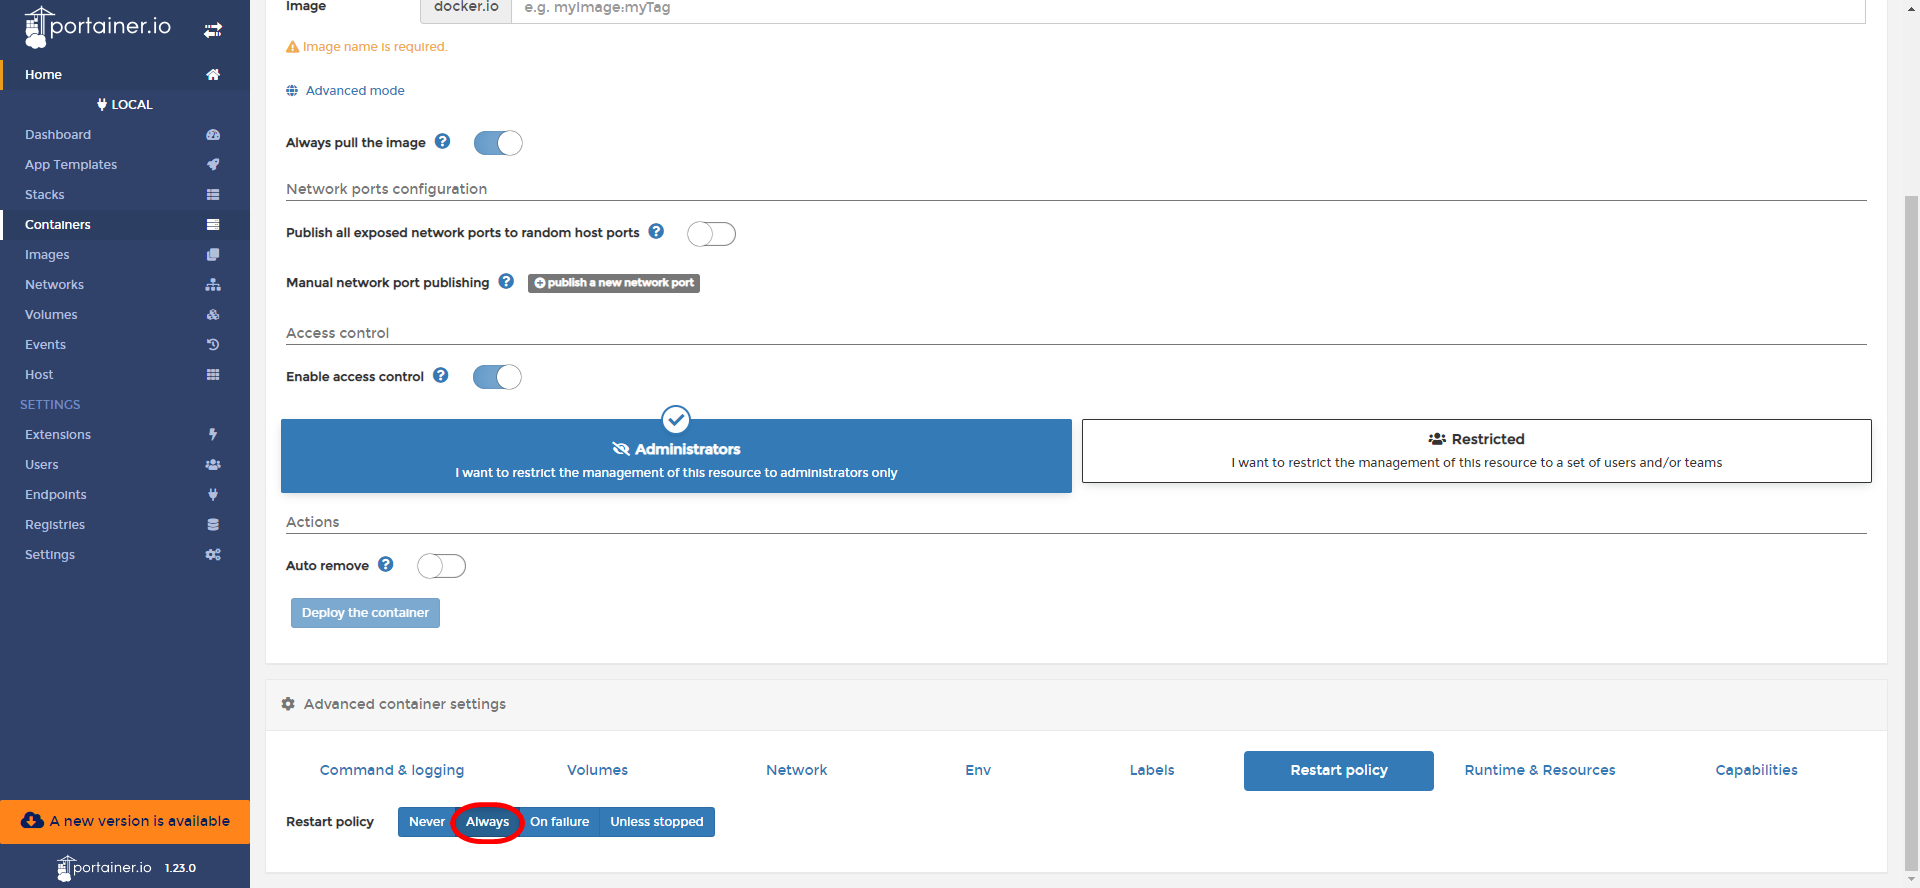The height and width of the screenshot is (888, 1920).
Task: Click the Settings cogs icon
Action: (213, 554)
